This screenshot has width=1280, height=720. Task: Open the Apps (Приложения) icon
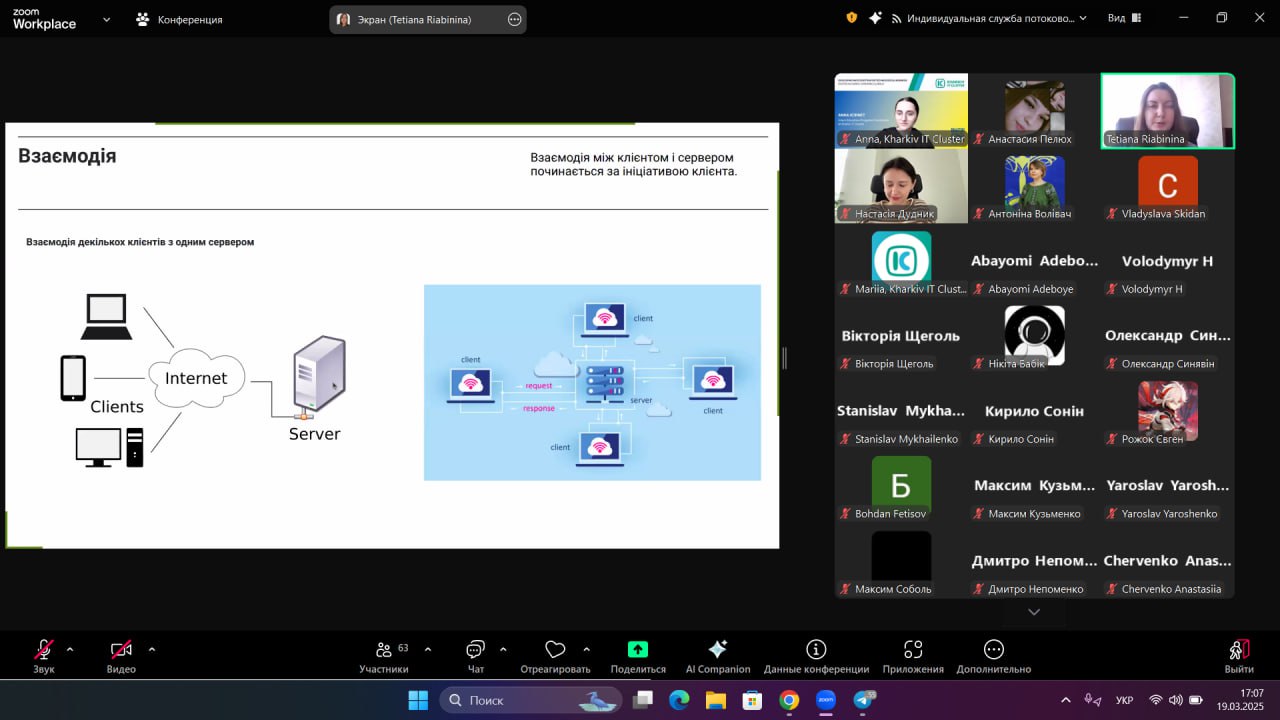point(913,649)
